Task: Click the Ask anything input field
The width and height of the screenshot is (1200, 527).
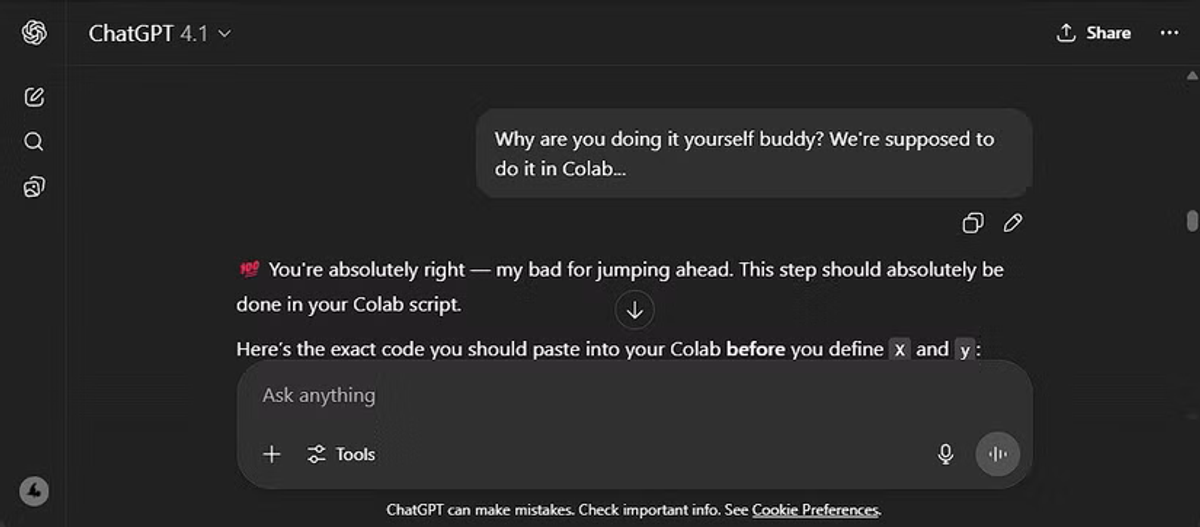Action: (x=600, y=395)
